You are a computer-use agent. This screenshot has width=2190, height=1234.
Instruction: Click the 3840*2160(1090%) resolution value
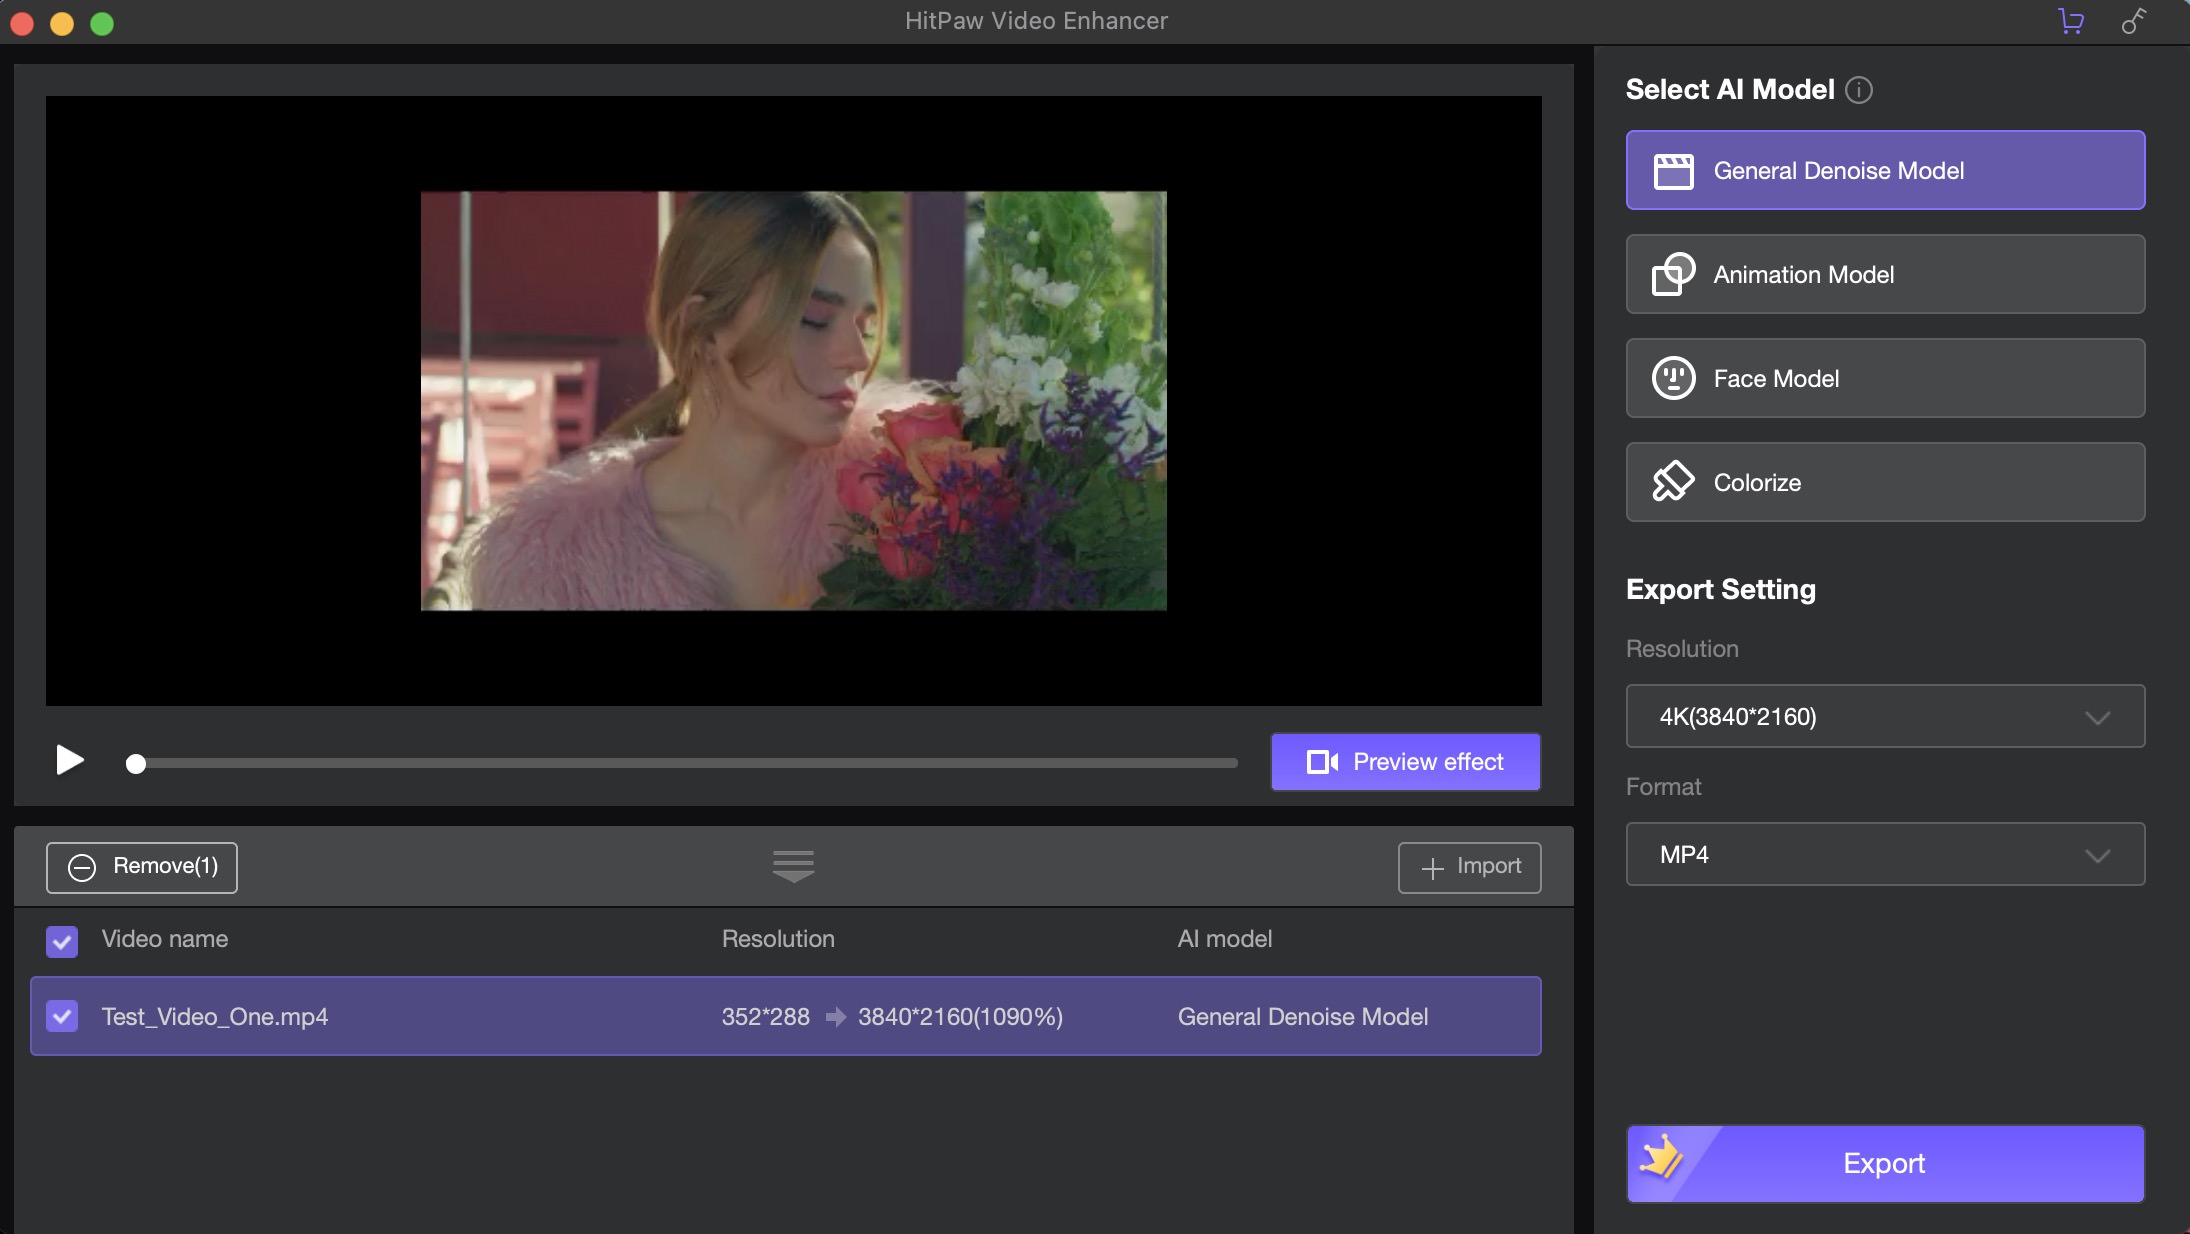coord(960,1017)
